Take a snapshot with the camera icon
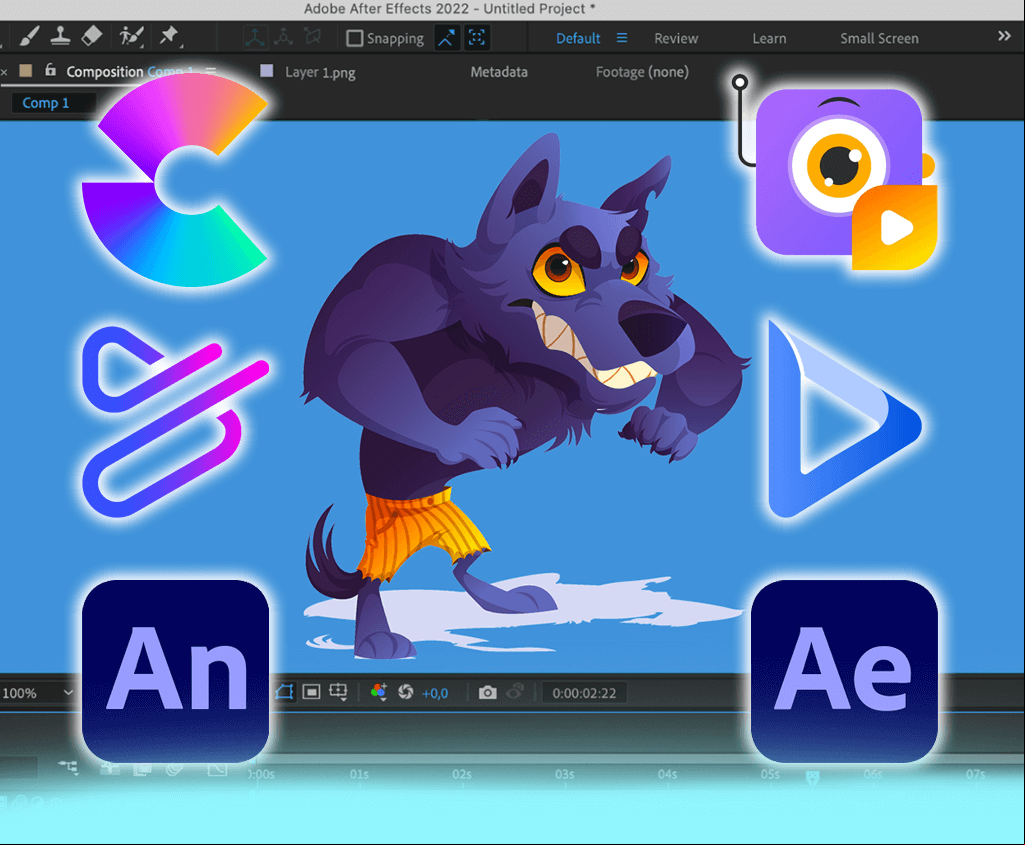1025x845 pixels. coord(488,693)
